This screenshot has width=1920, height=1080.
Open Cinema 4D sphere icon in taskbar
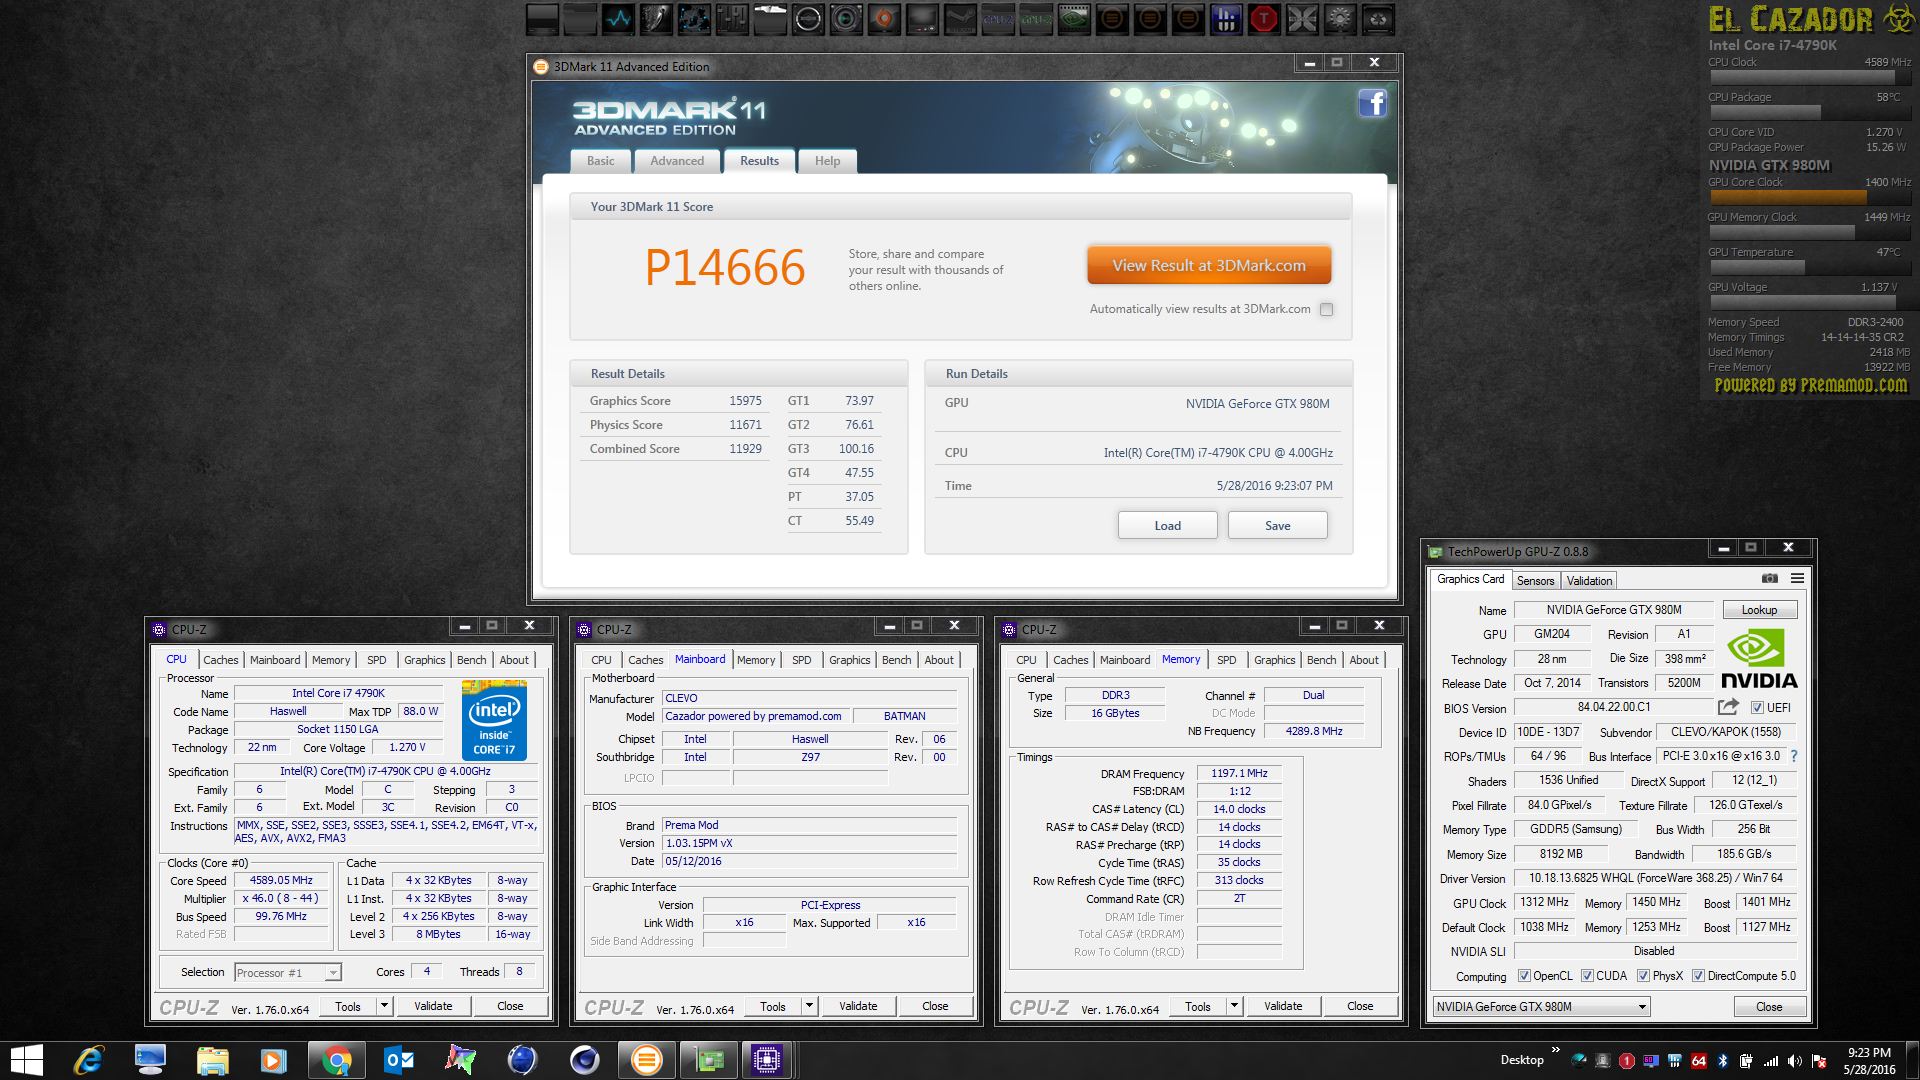pos(584,1060)
